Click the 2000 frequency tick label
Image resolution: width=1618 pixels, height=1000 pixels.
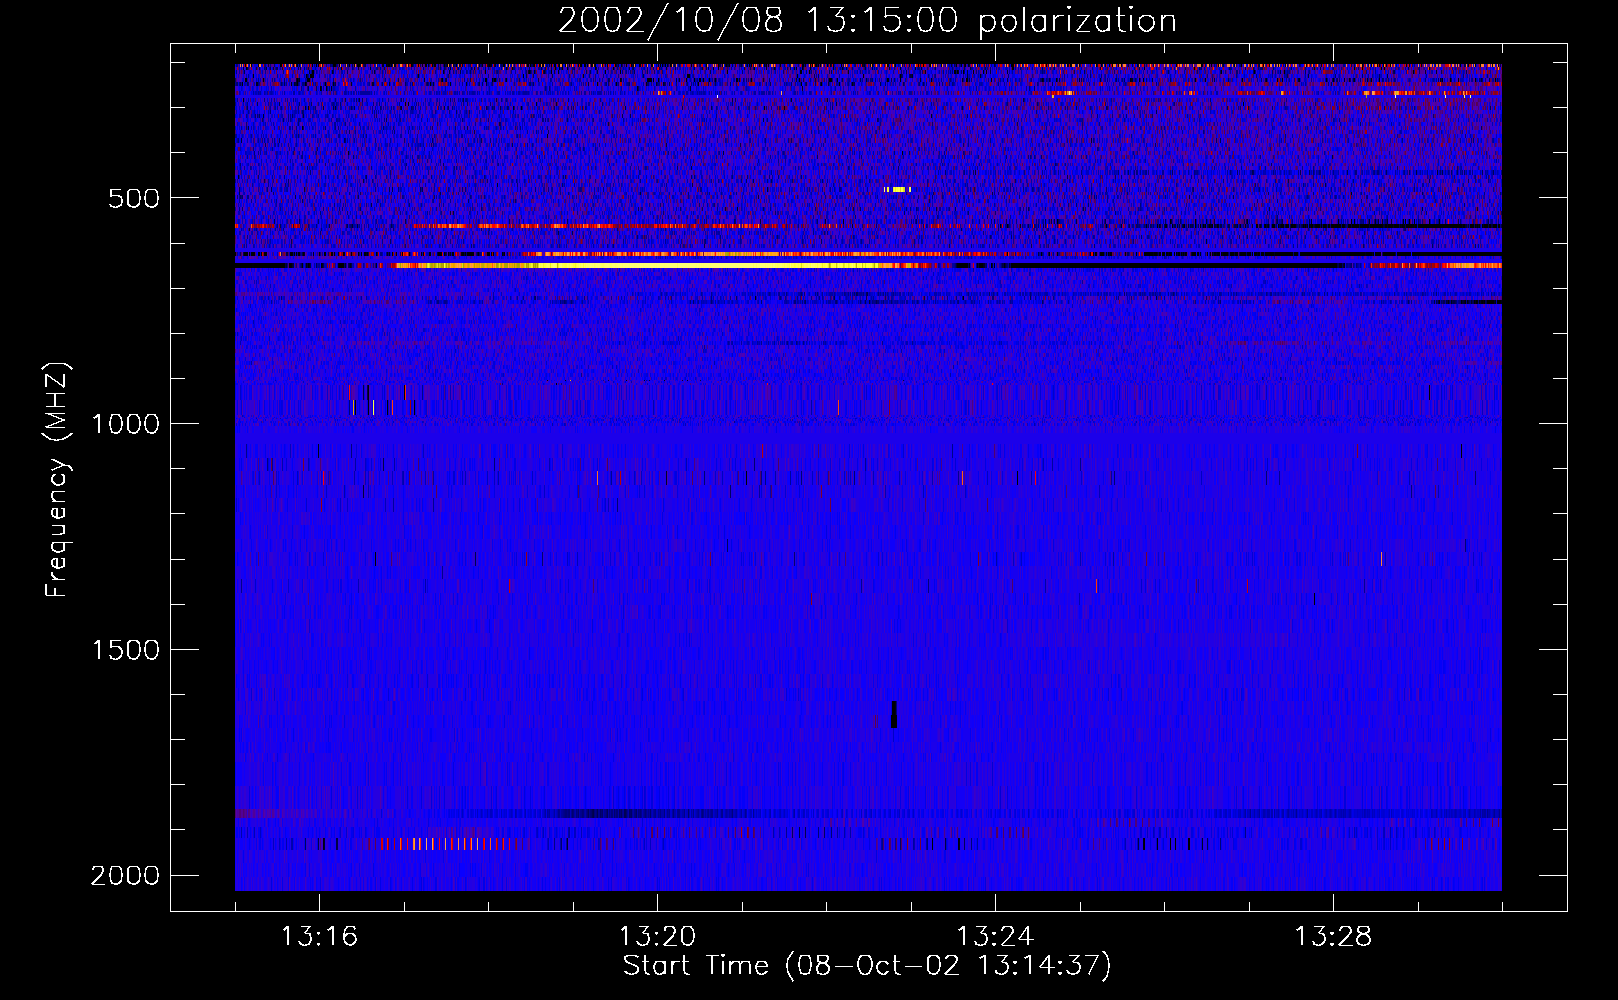[x=125, y=876]
